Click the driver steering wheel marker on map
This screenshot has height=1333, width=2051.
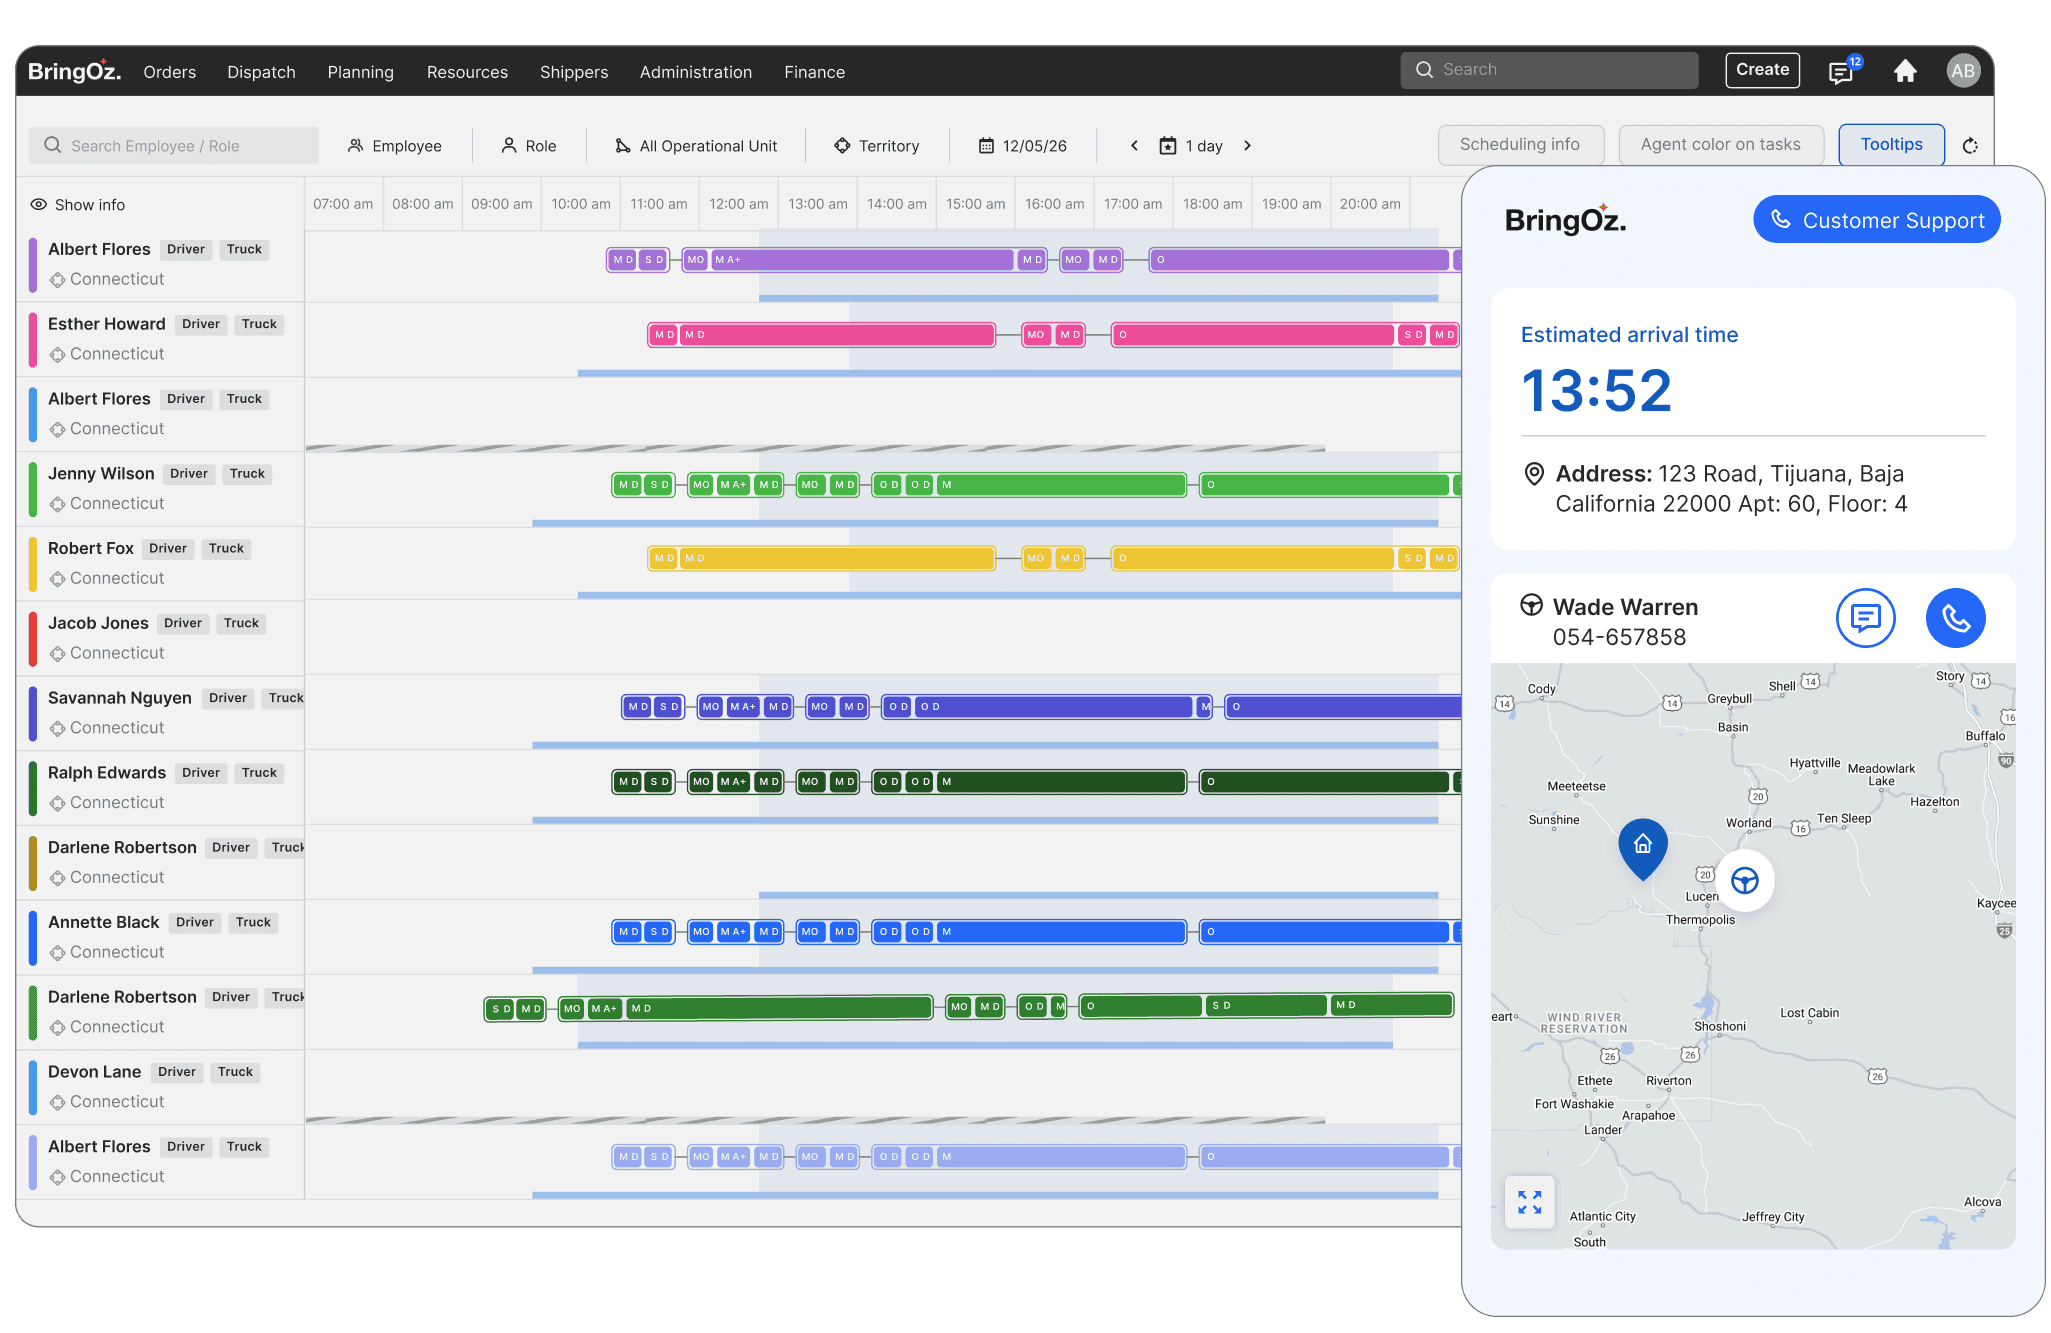click(x=1744, y=881)
